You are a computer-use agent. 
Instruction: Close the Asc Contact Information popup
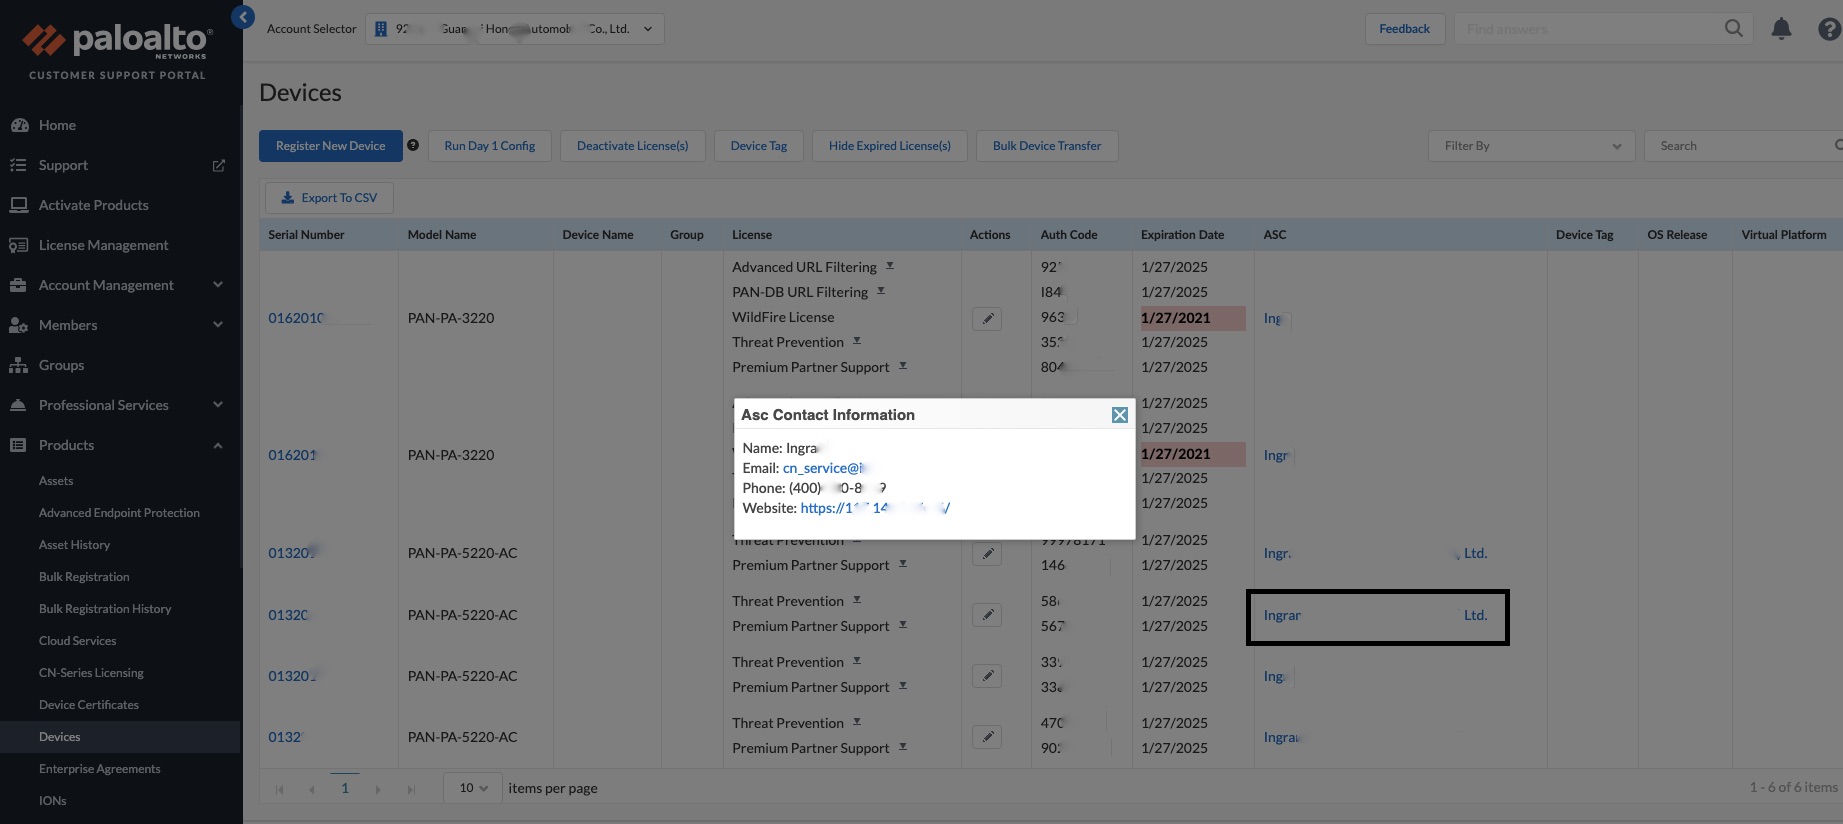click(x=1120, y=415)
